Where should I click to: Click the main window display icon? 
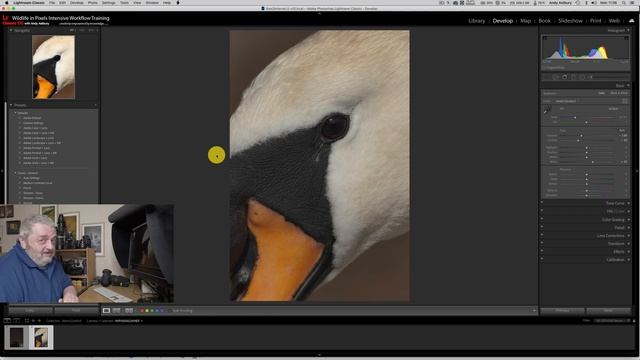pos(7,321)
